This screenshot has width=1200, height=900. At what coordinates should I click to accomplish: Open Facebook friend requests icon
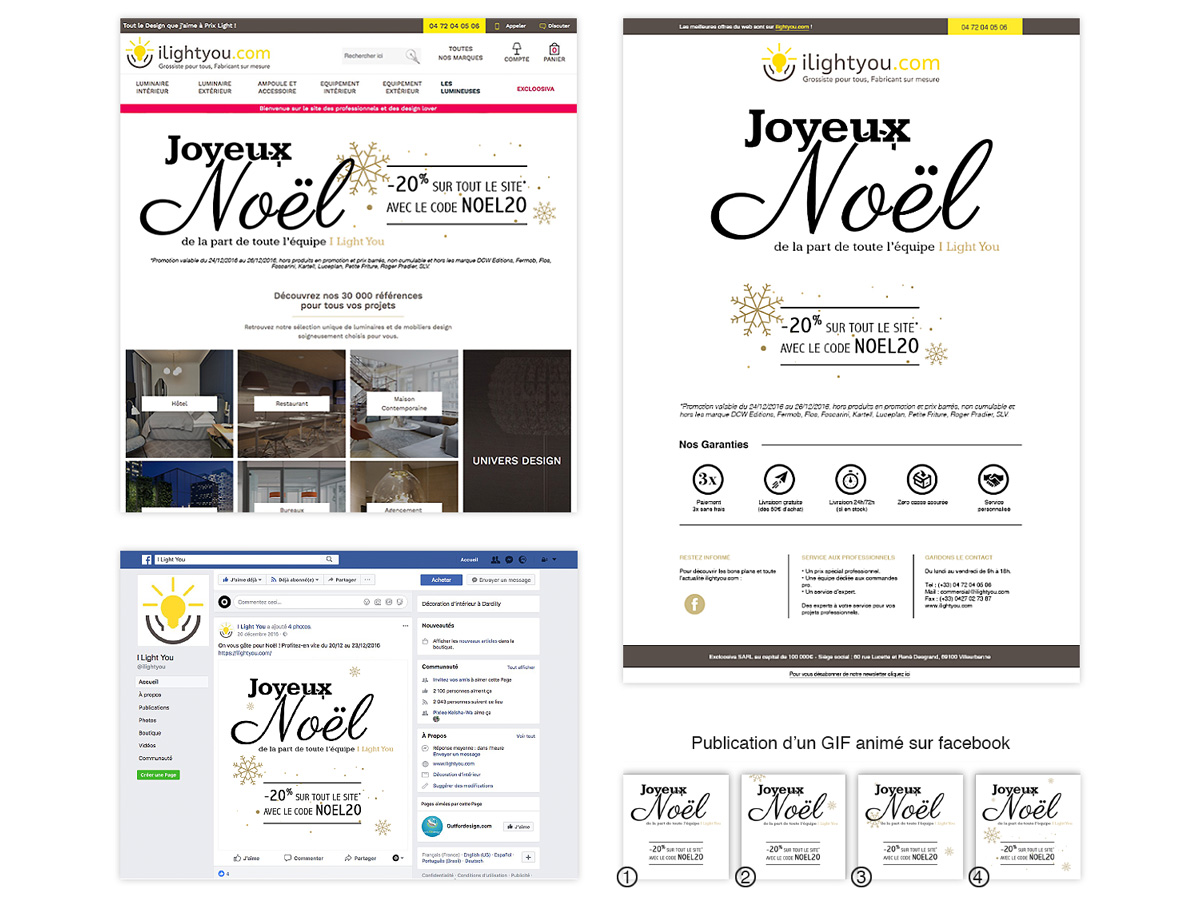495,560
